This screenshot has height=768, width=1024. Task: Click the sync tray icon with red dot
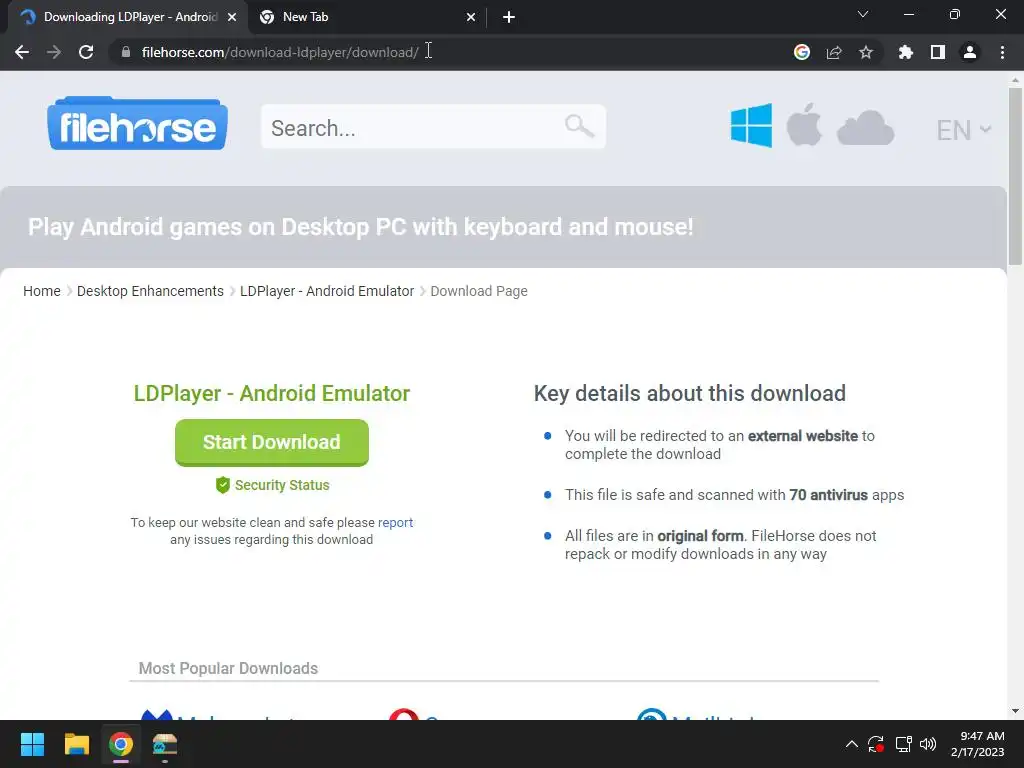[x=876, y=744]
